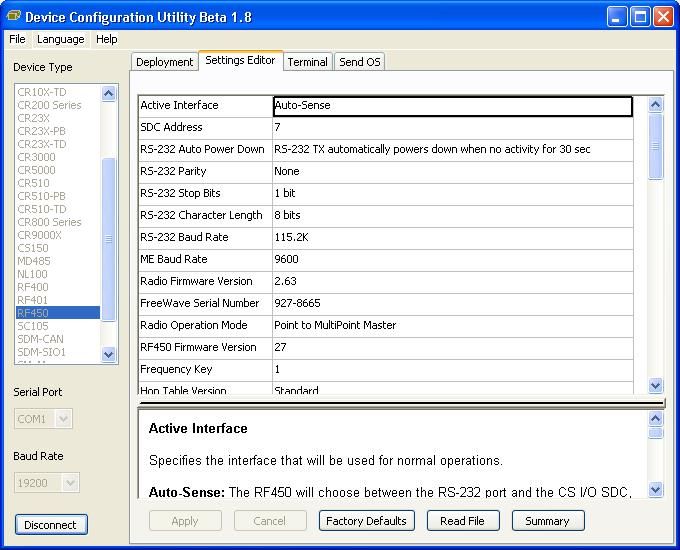Switch to the Deployment tab
The width and height of the screenshot is (680, 550).
pos(164,62)
